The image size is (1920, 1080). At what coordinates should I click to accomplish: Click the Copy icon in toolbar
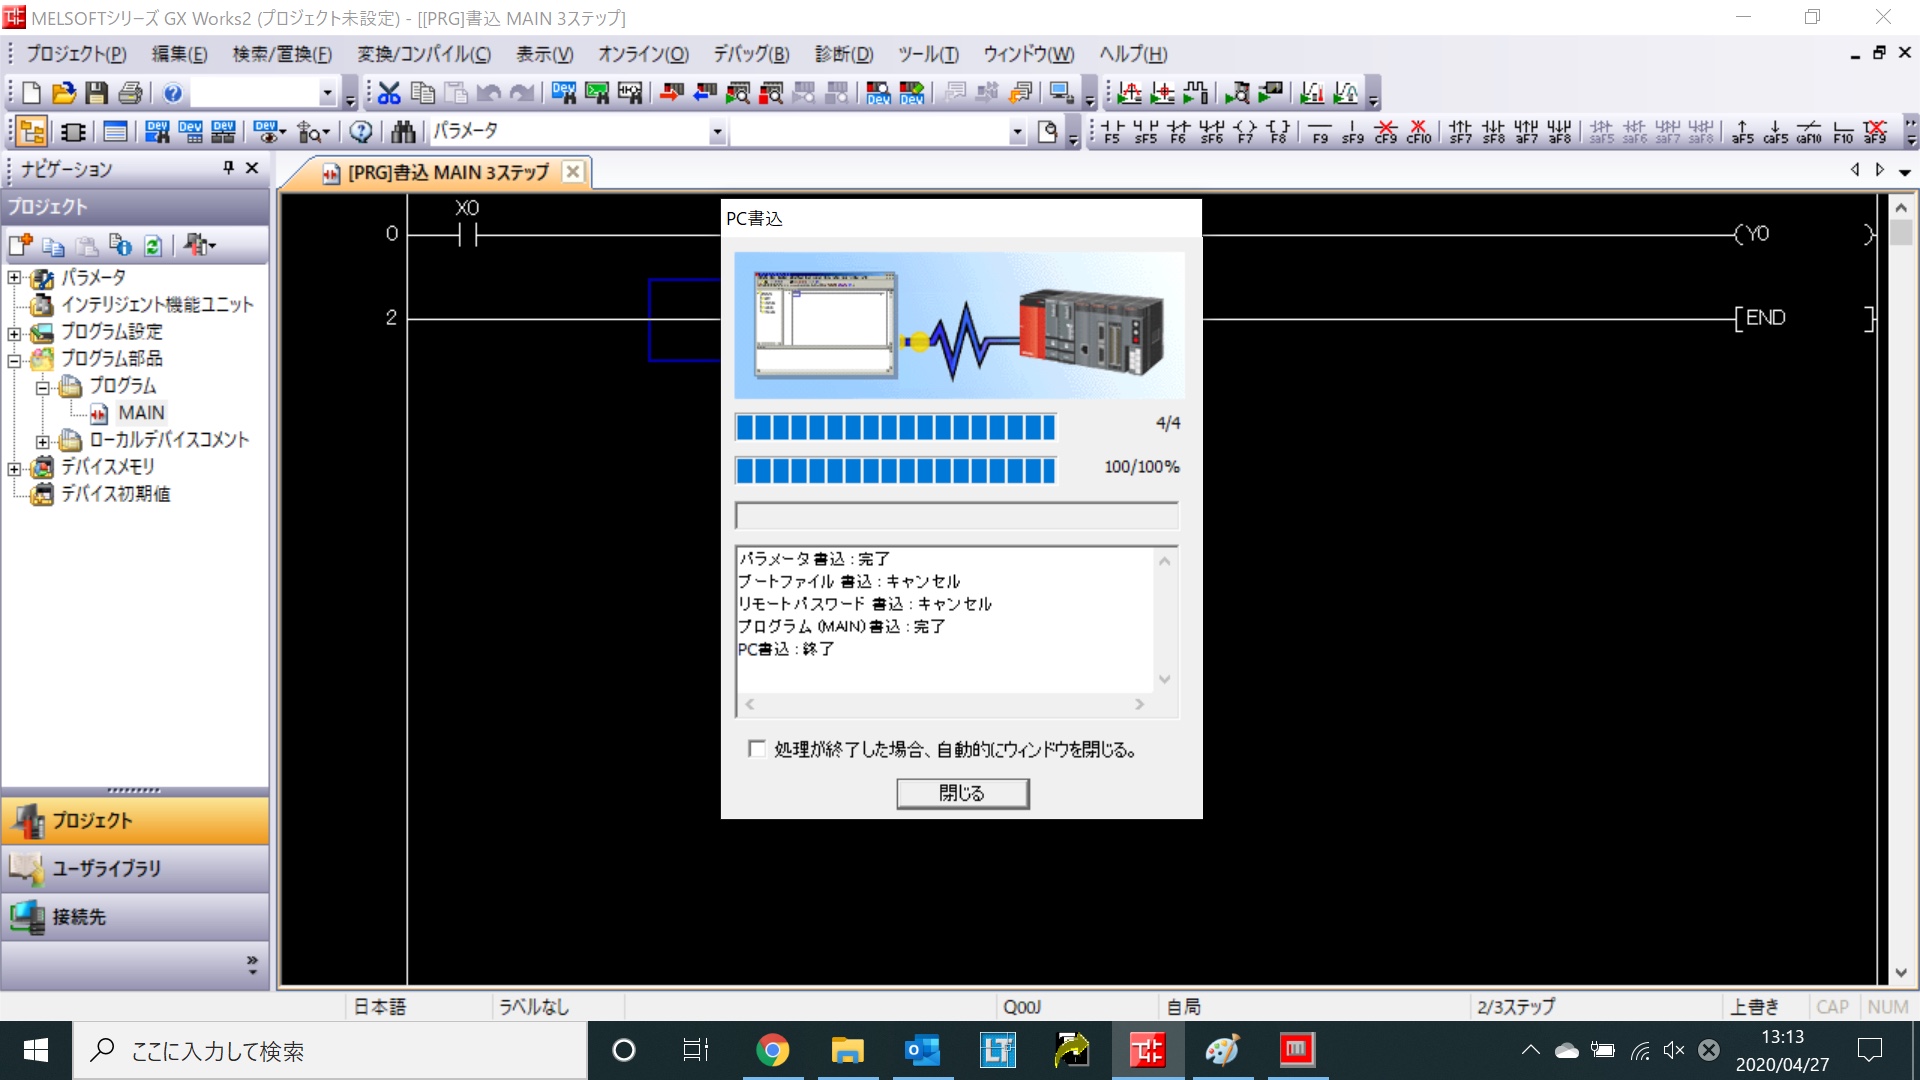click(x=423, y=93)
